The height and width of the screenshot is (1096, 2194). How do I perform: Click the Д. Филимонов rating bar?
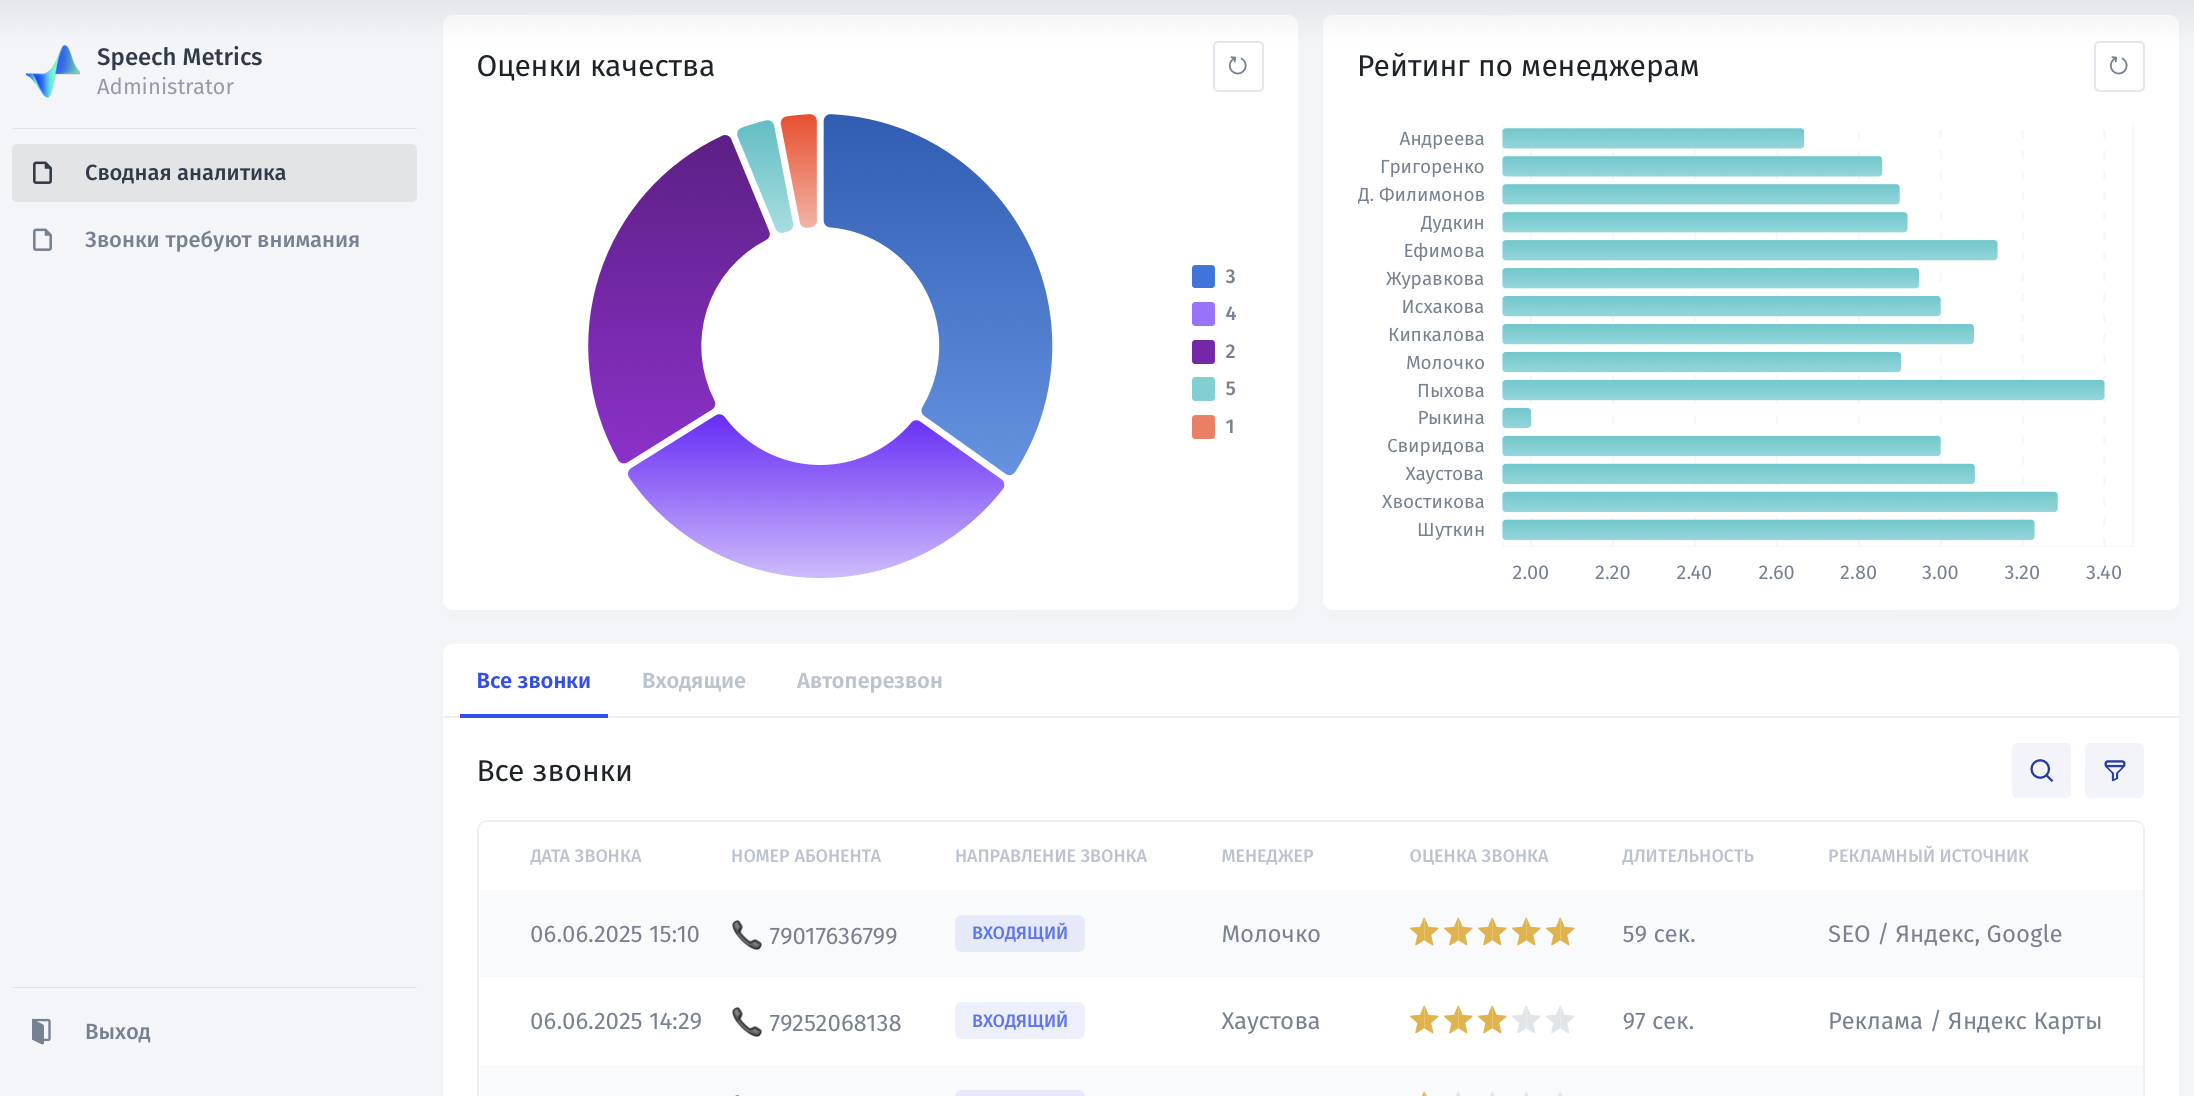coord(1701,194)
